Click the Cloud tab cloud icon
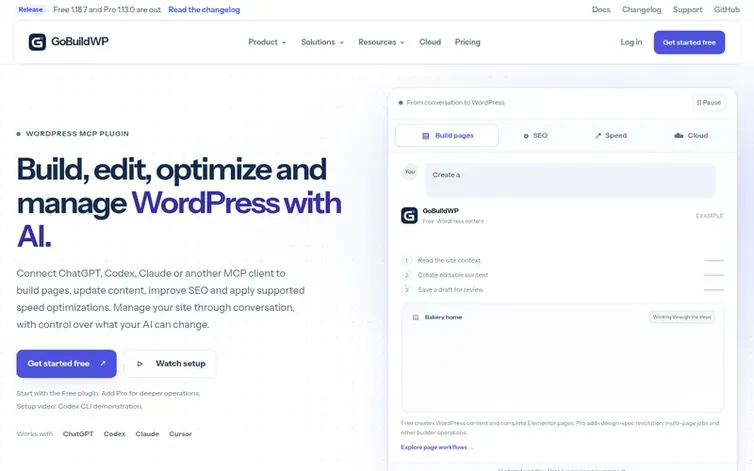 679,136
